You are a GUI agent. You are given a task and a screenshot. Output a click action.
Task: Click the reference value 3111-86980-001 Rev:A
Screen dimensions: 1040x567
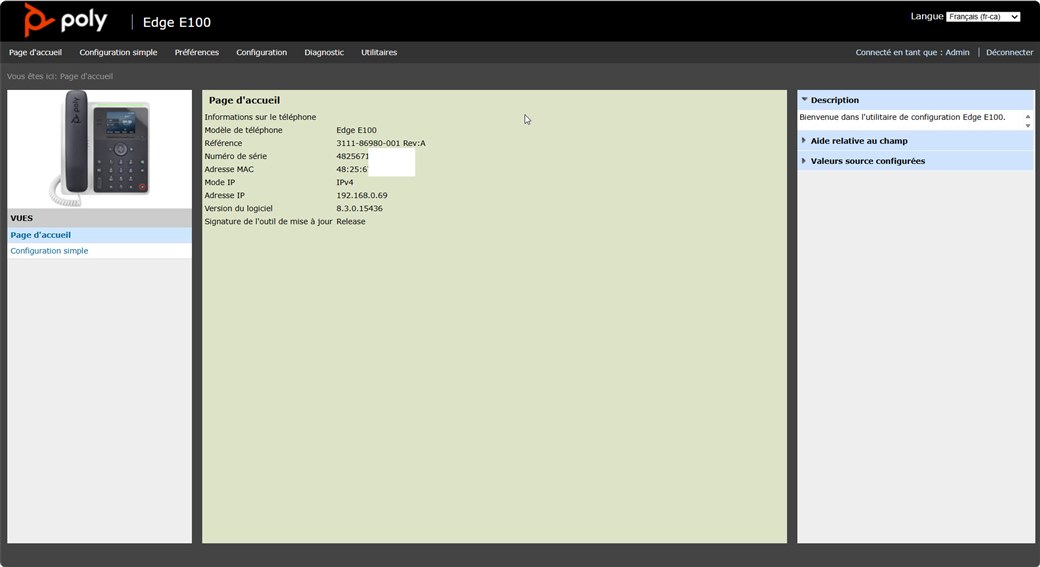381,143
